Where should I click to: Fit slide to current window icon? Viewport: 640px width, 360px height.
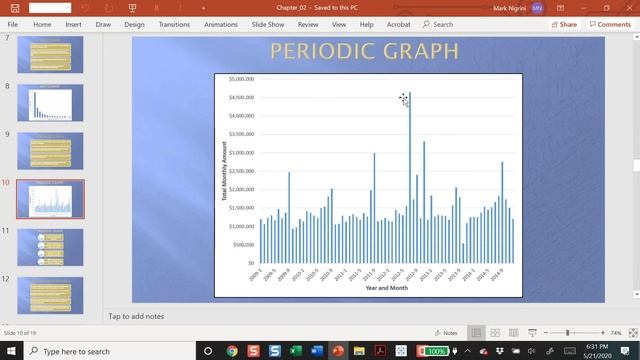coord(633,333)
